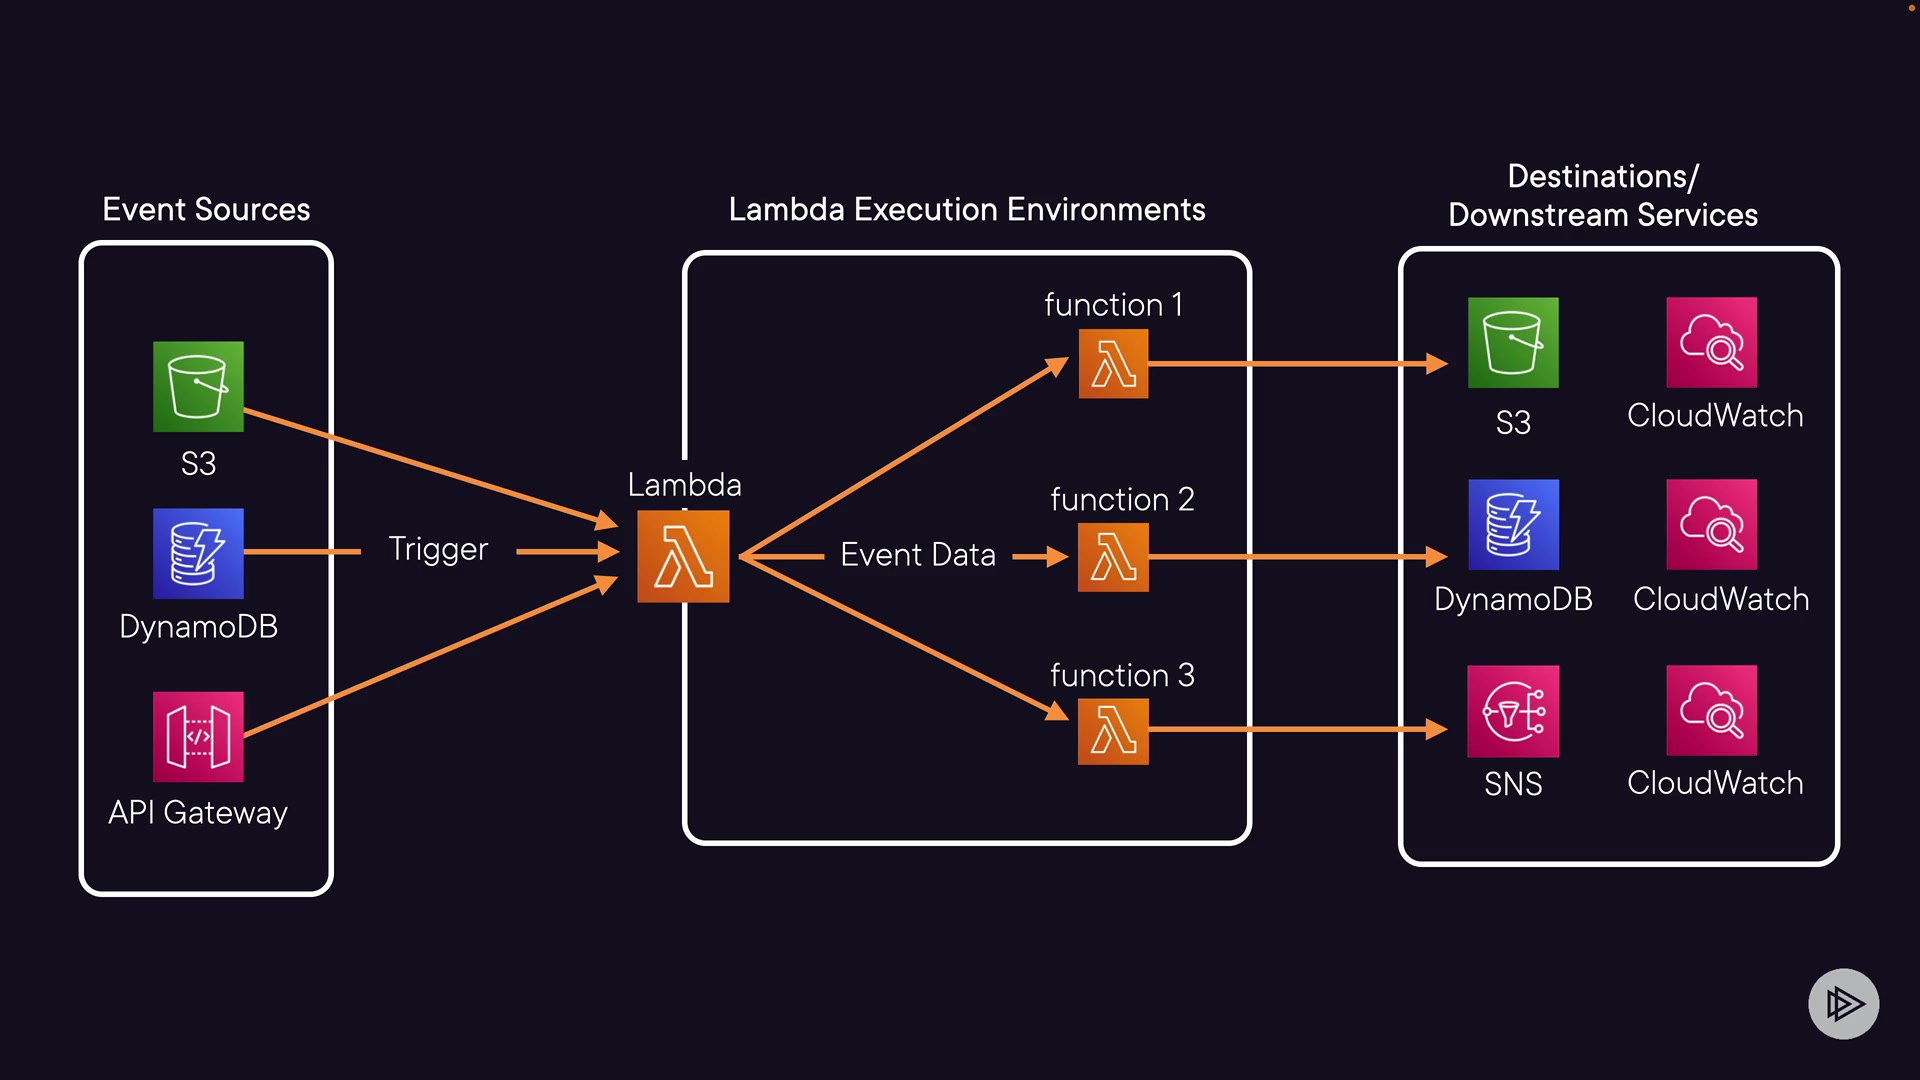
Task: Click the Event Data label
Action: [917, 555]
